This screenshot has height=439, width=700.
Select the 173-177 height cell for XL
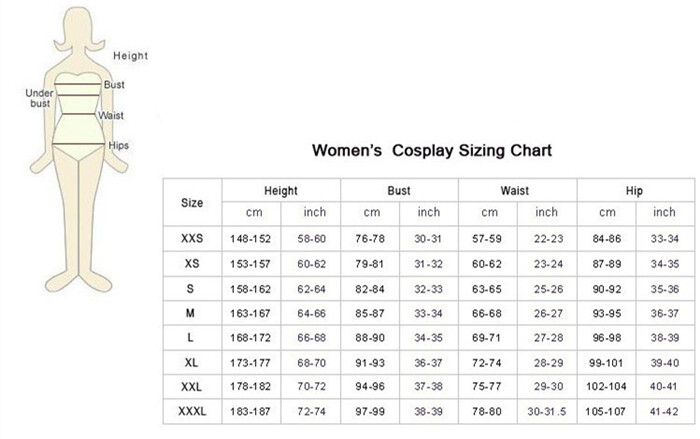tap(252, 362)
